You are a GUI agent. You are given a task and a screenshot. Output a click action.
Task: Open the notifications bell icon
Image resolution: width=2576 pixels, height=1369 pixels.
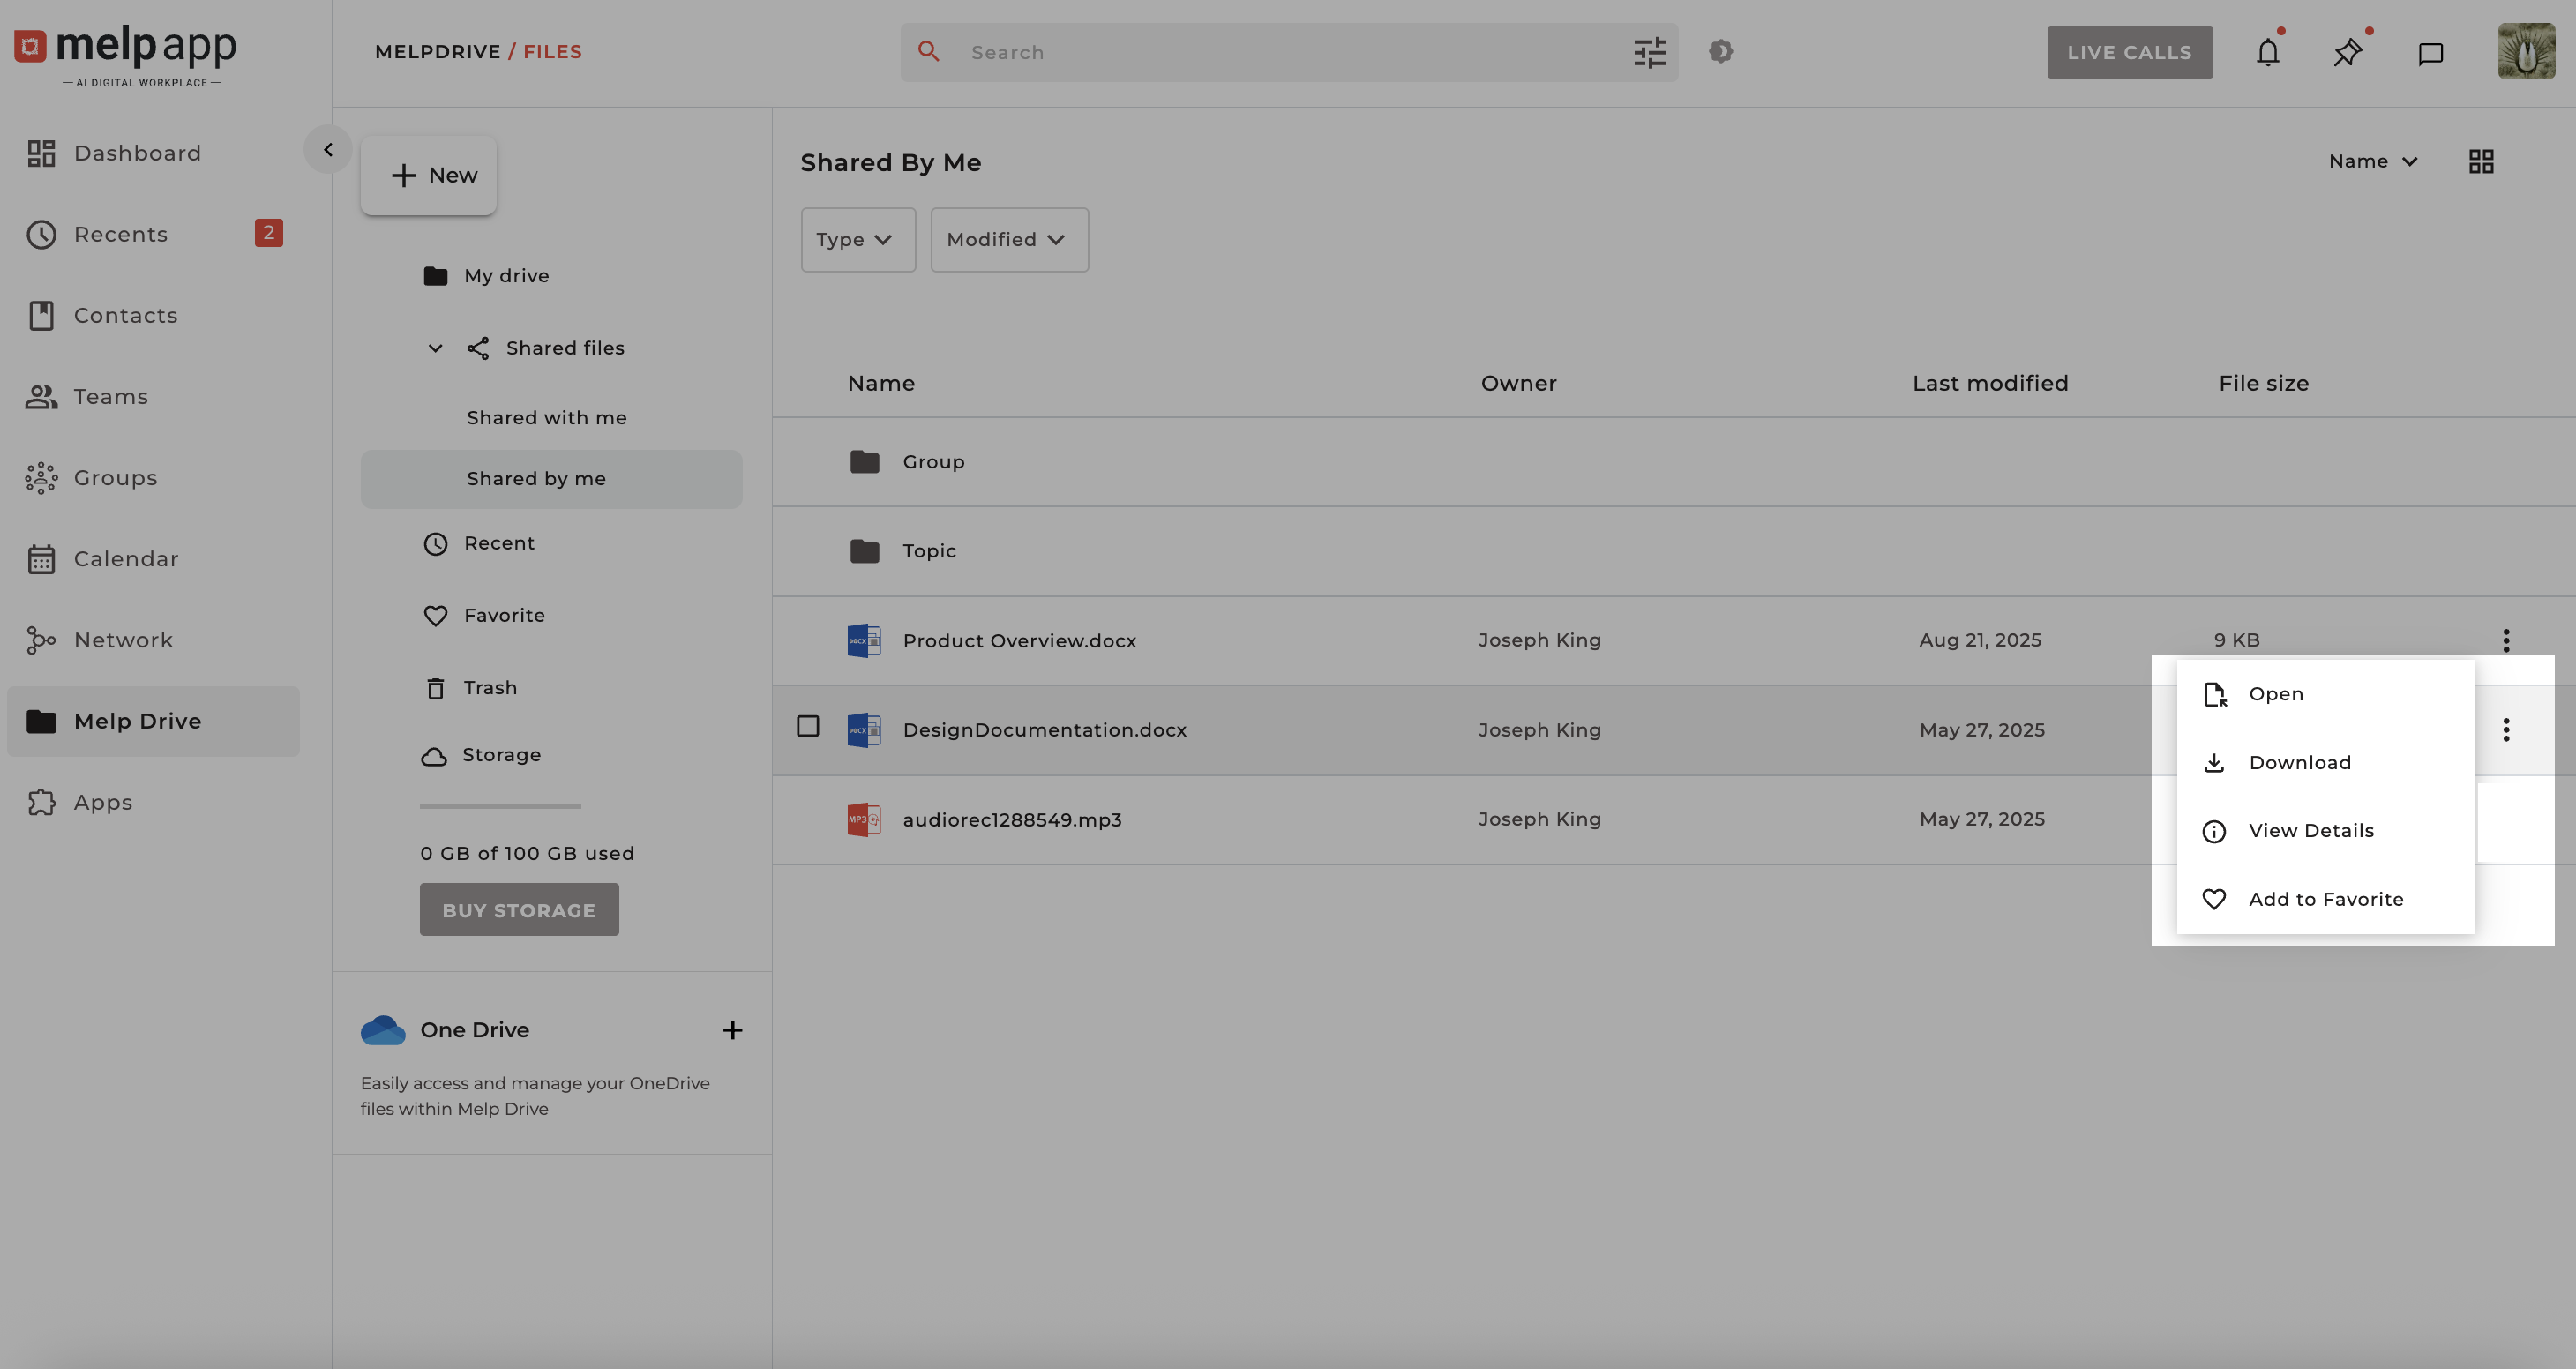point(2267,52)
